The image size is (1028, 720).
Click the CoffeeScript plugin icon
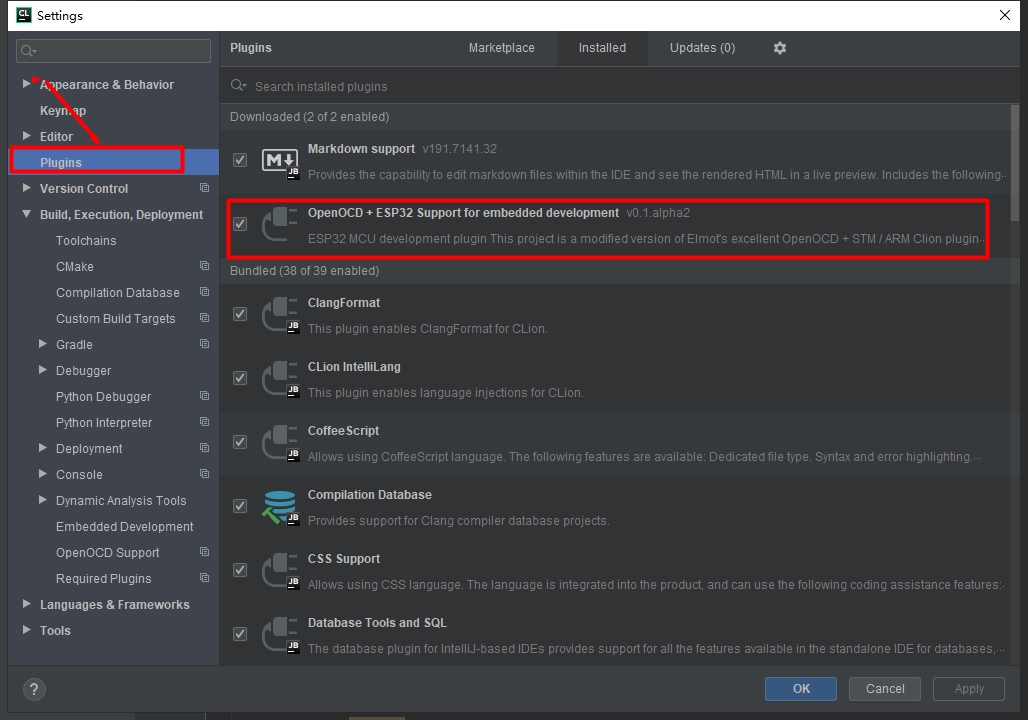[280, 443]
